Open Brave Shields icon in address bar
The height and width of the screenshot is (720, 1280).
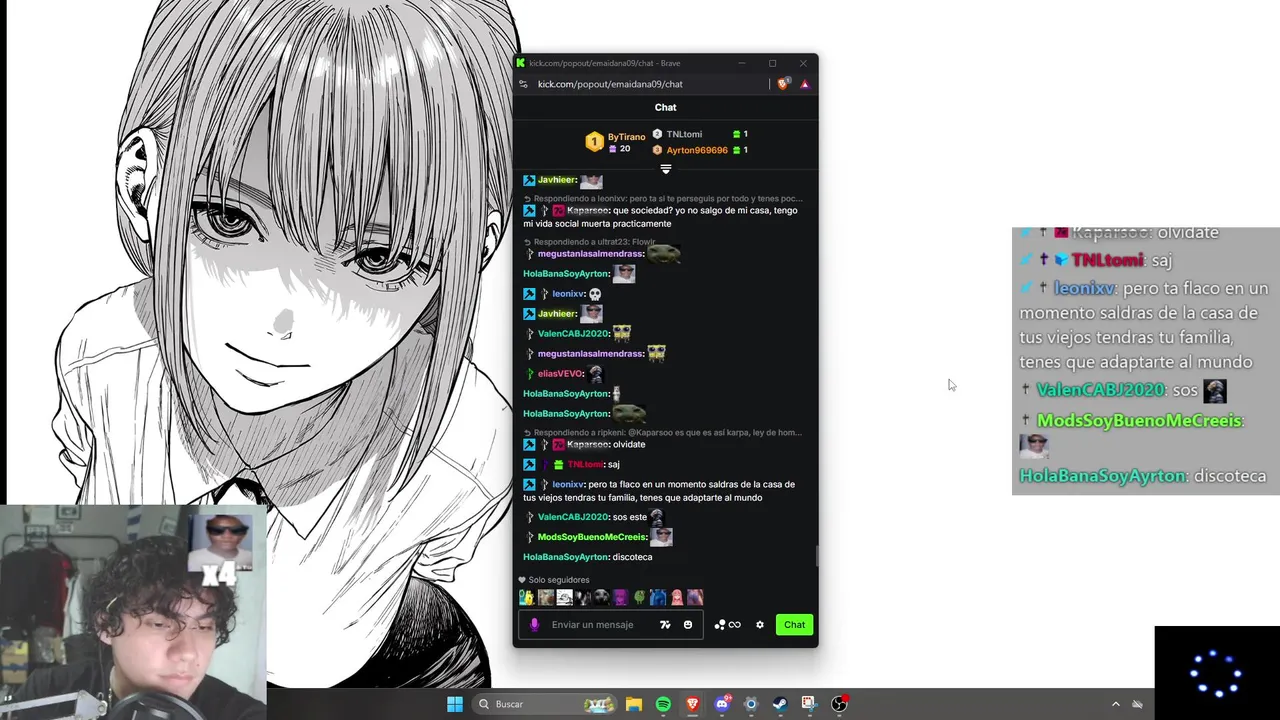point(783,84)
